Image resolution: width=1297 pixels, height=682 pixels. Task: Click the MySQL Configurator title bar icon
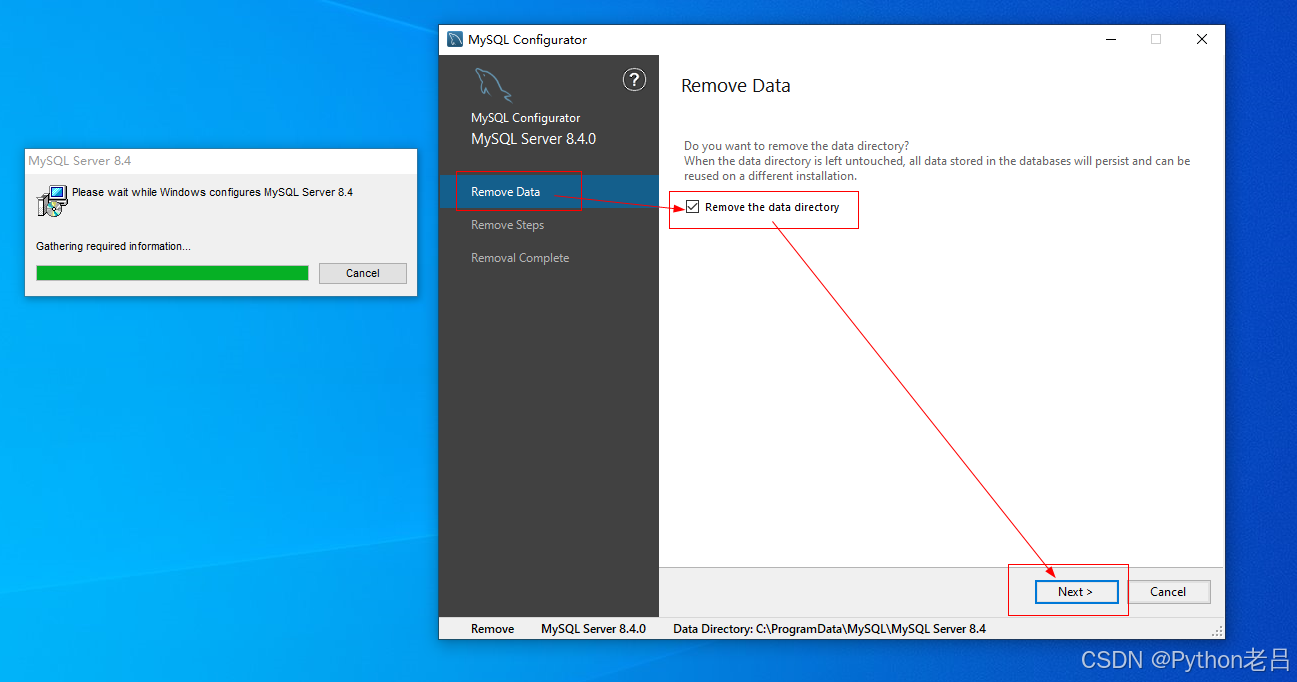pos(455,40)
